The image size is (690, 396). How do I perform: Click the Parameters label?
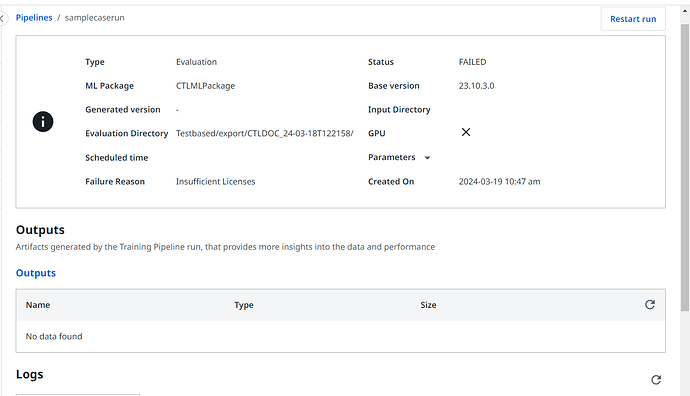[x=392, y=157]
